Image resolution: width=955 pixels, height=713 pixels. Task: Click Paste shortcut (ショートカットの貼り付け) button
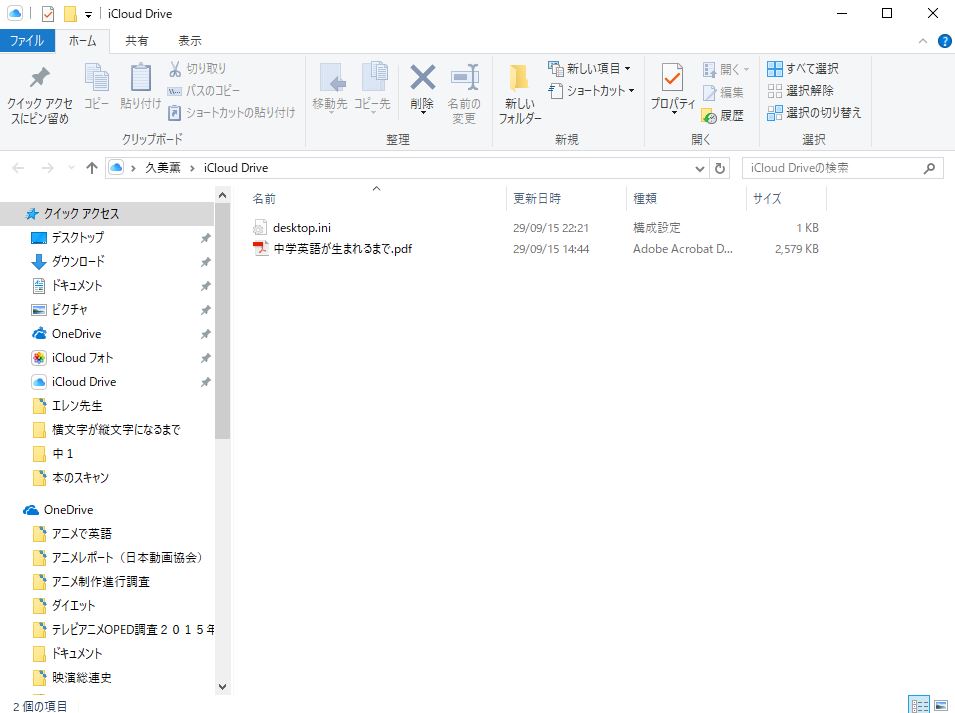231,113
